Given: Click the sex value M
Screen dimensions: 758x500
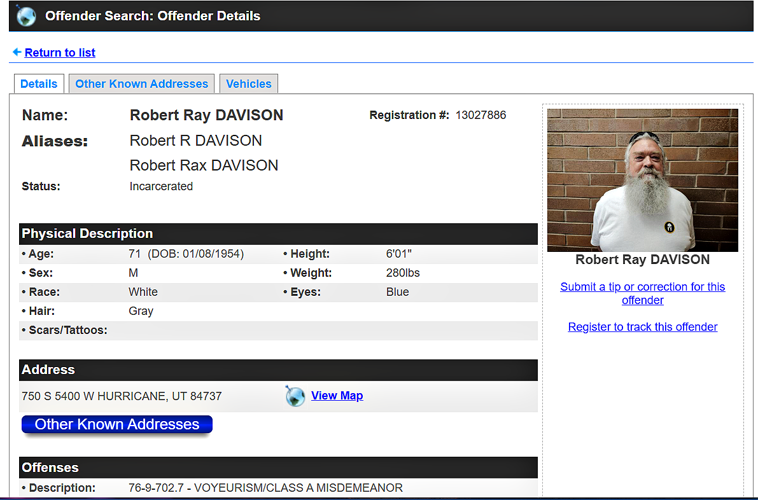Looking at the screenshot, I should tap(133, 273).
